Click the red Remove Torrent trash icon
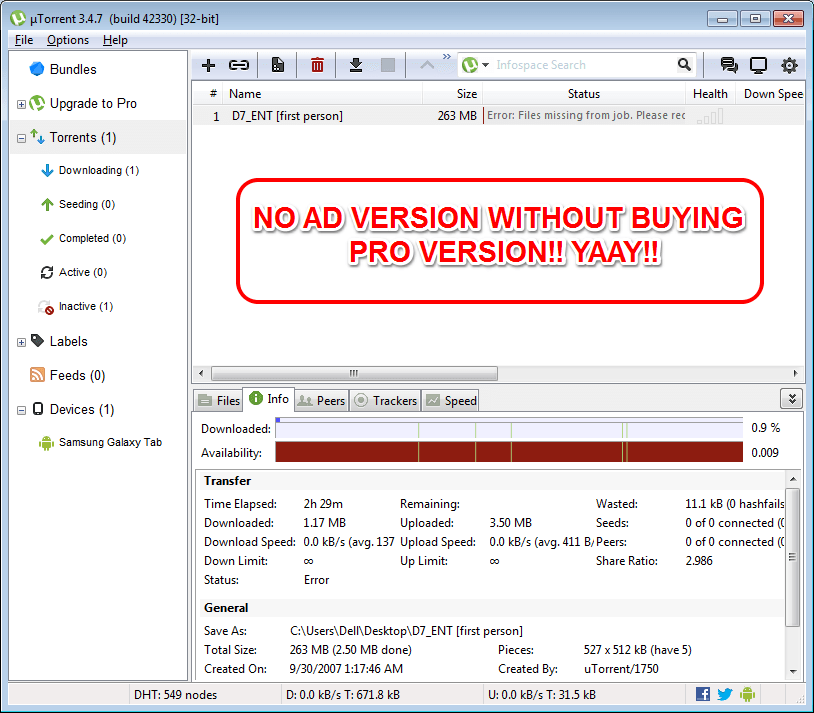 317,65
